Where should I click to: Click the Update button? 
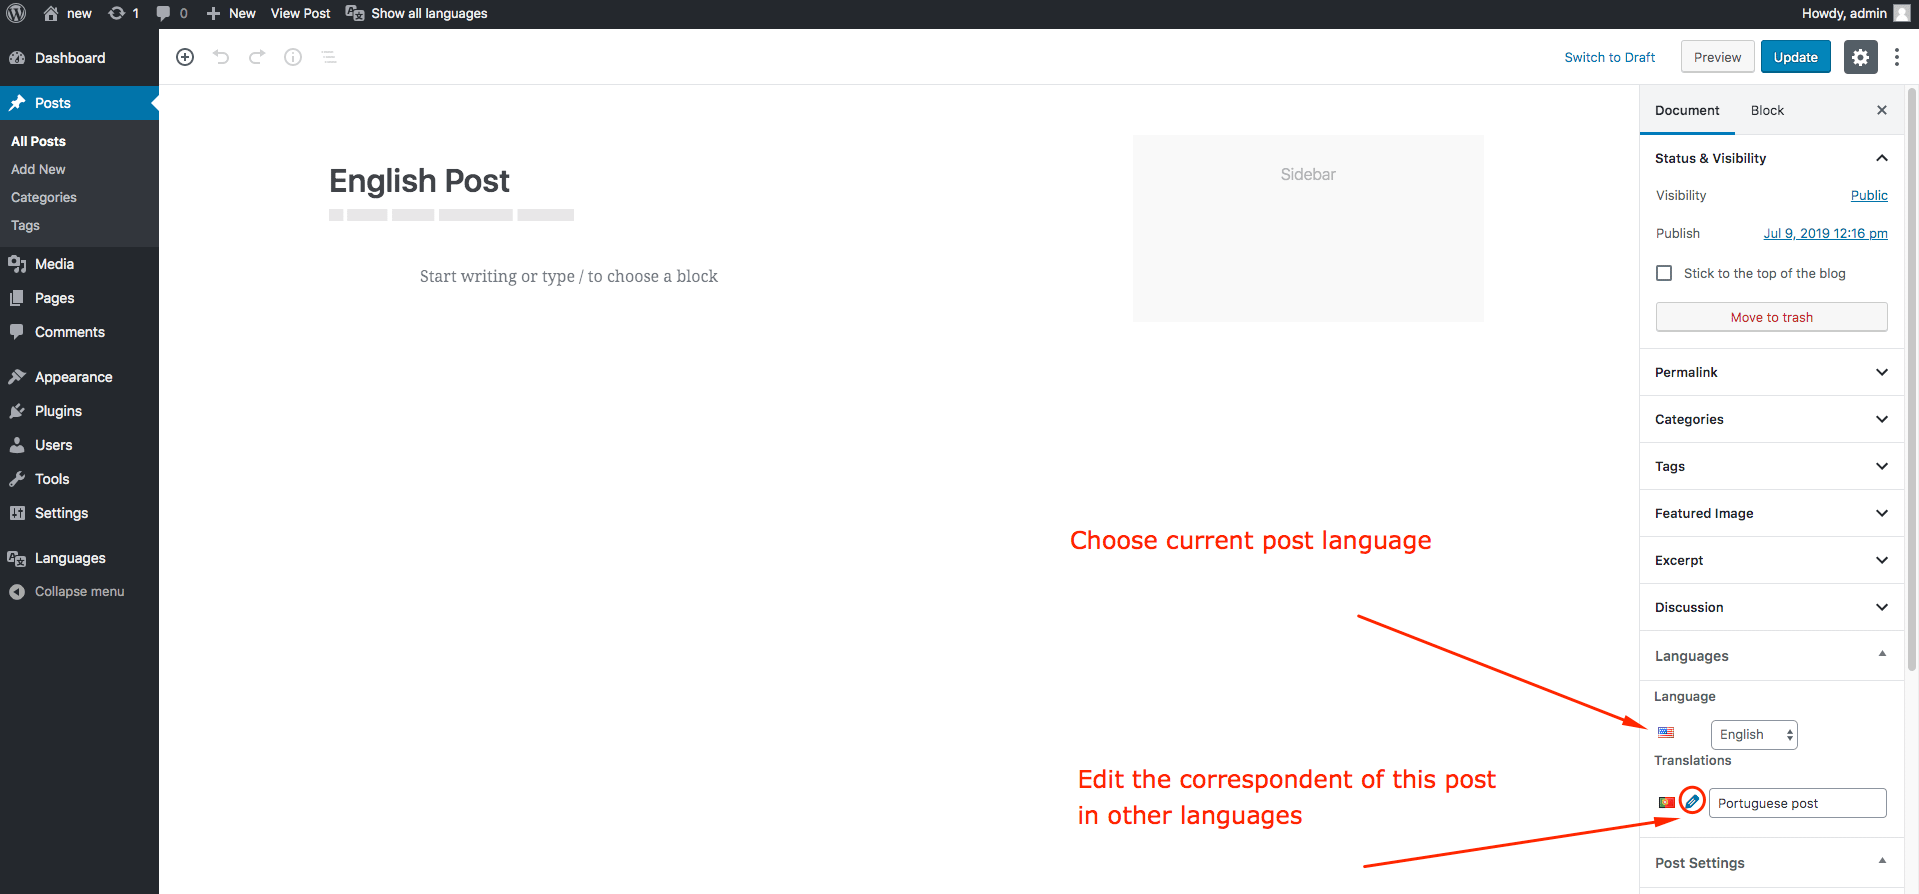coord(1795,57)
